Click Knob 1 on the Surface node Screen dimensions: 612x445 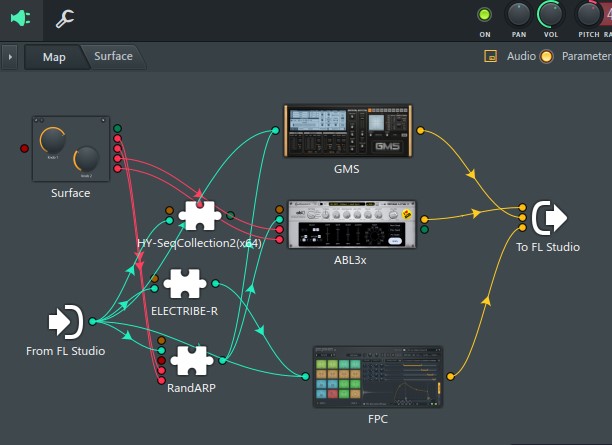52,141
